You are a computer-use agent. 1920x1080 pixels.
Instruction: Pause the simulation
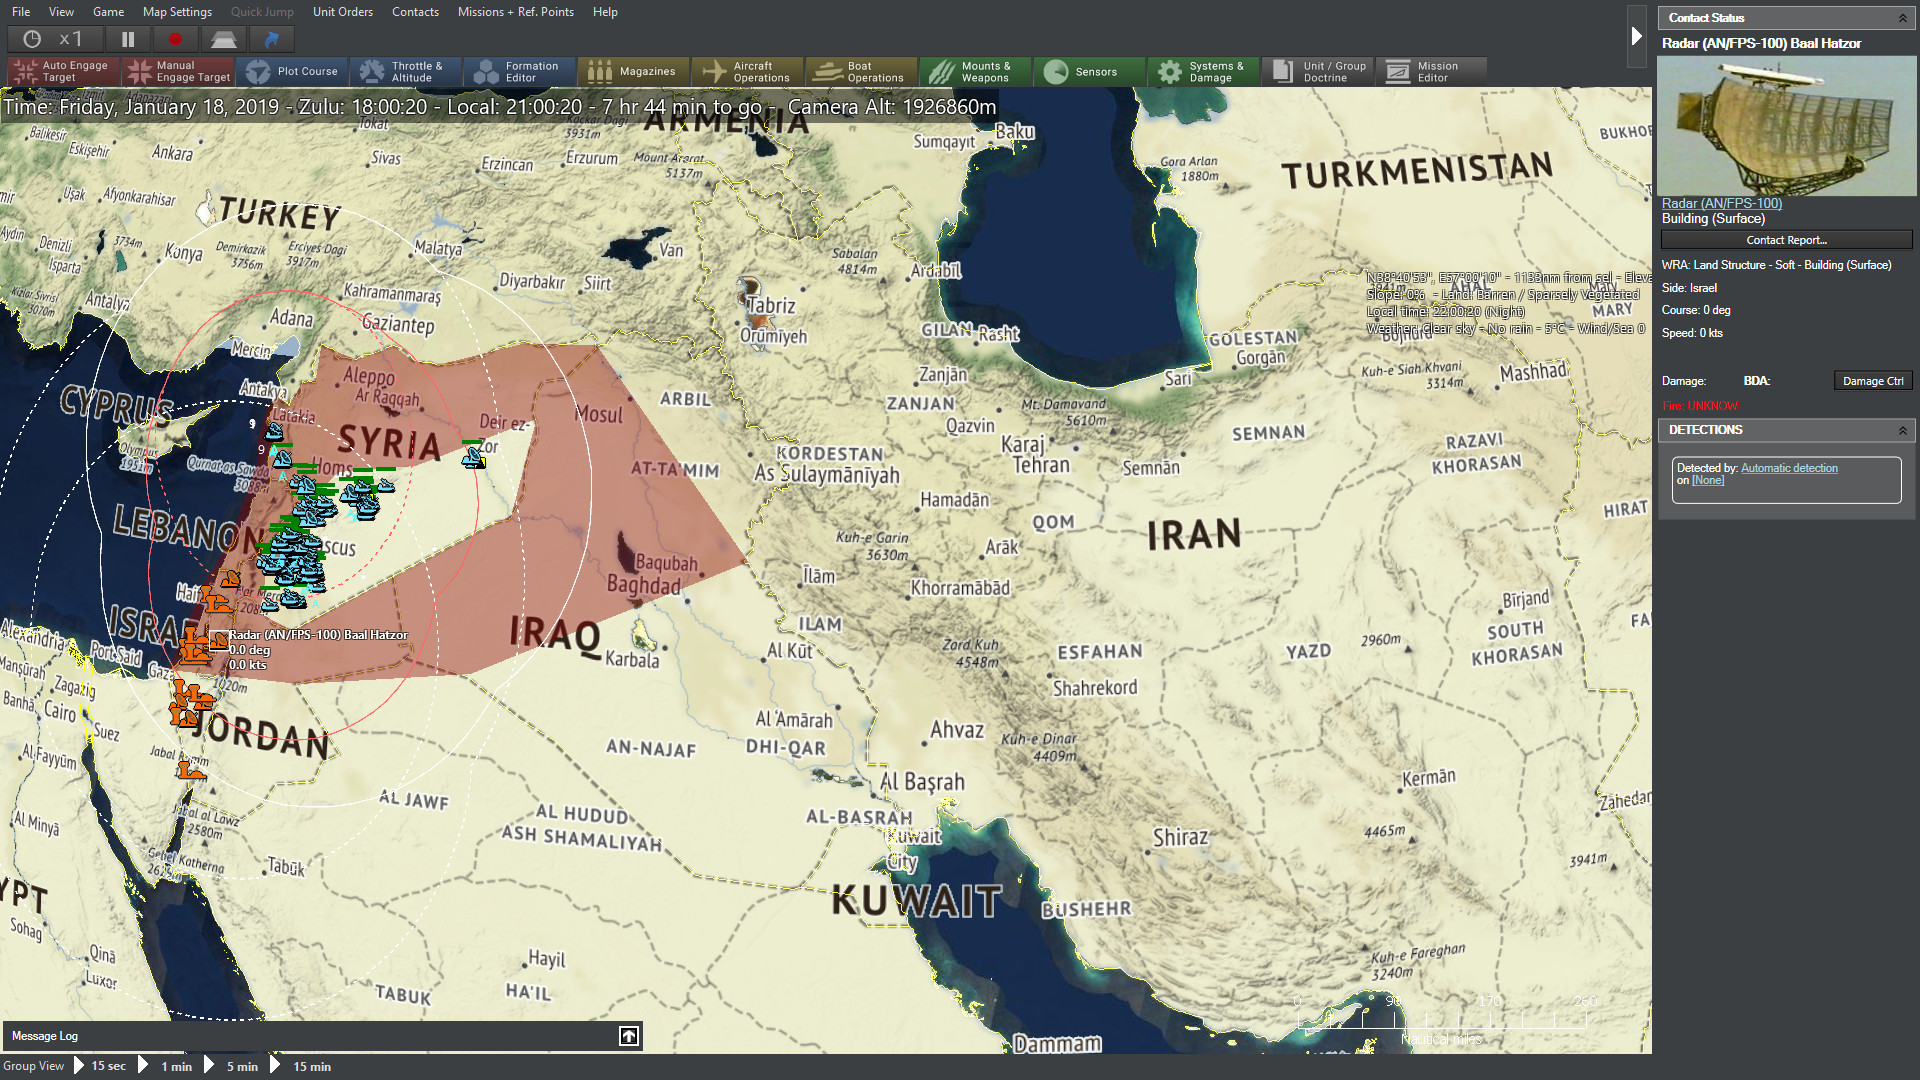(x=128, y=38)
